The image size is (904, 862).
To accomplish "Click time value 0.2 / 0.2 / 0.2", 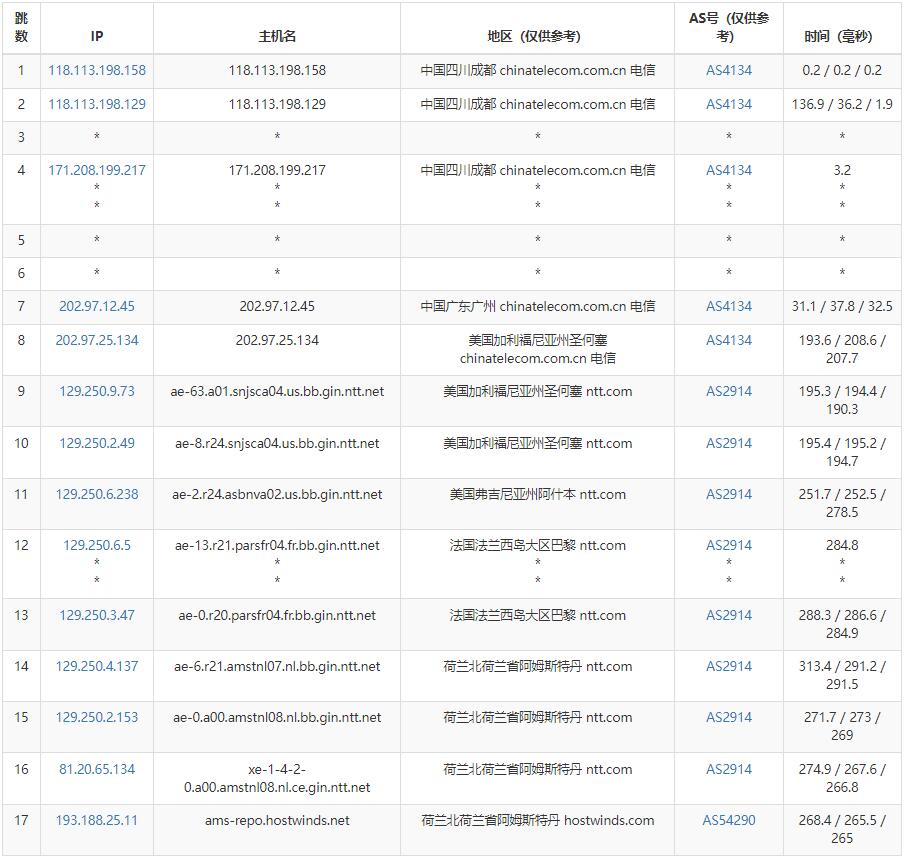I will 842,70.
